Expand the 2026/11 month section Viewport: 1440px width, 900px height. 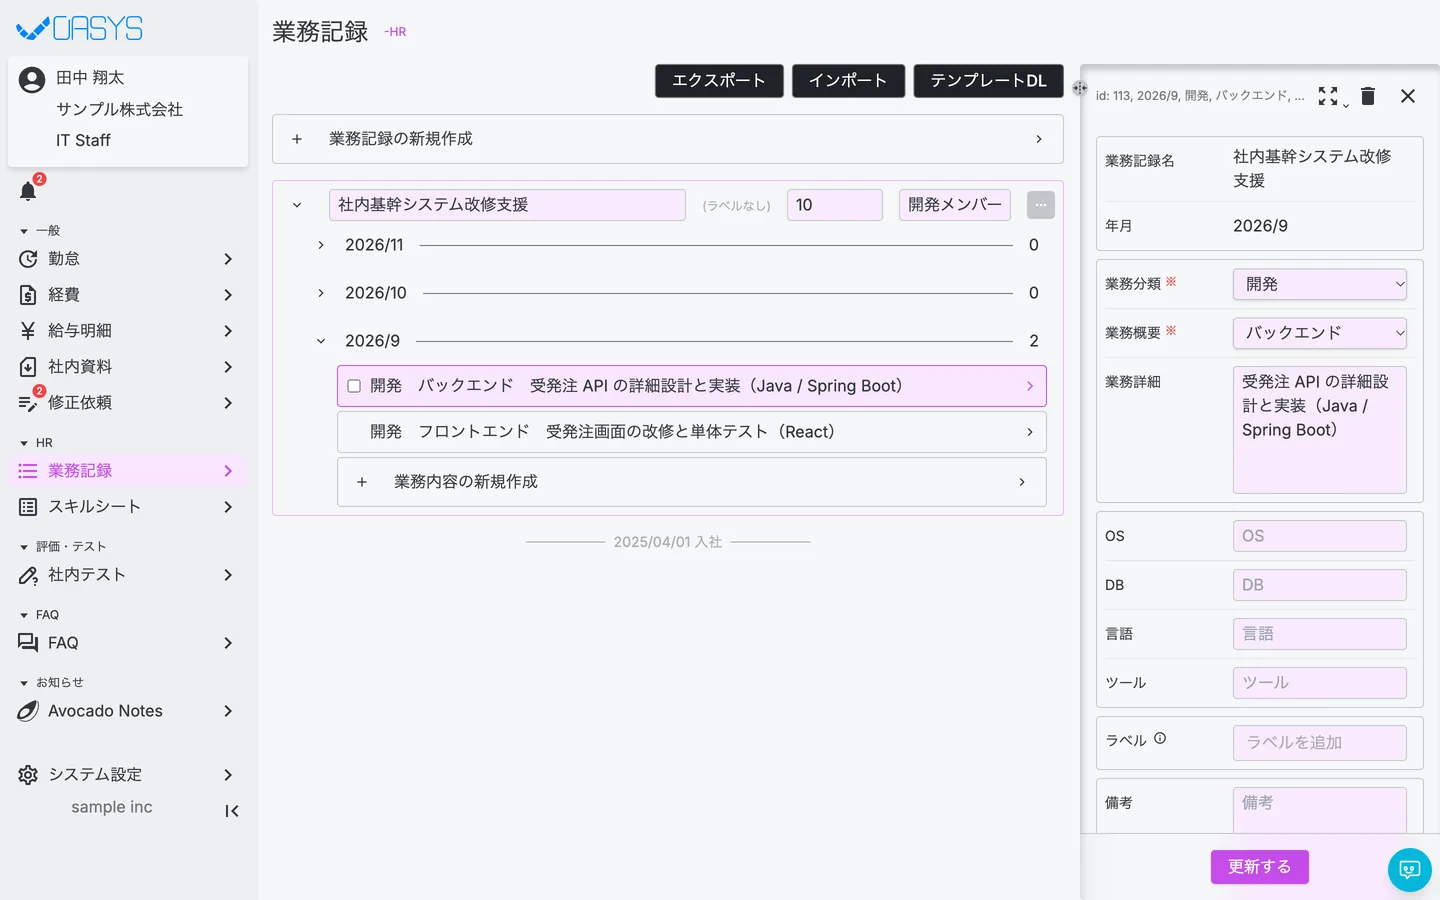(321, 245)
